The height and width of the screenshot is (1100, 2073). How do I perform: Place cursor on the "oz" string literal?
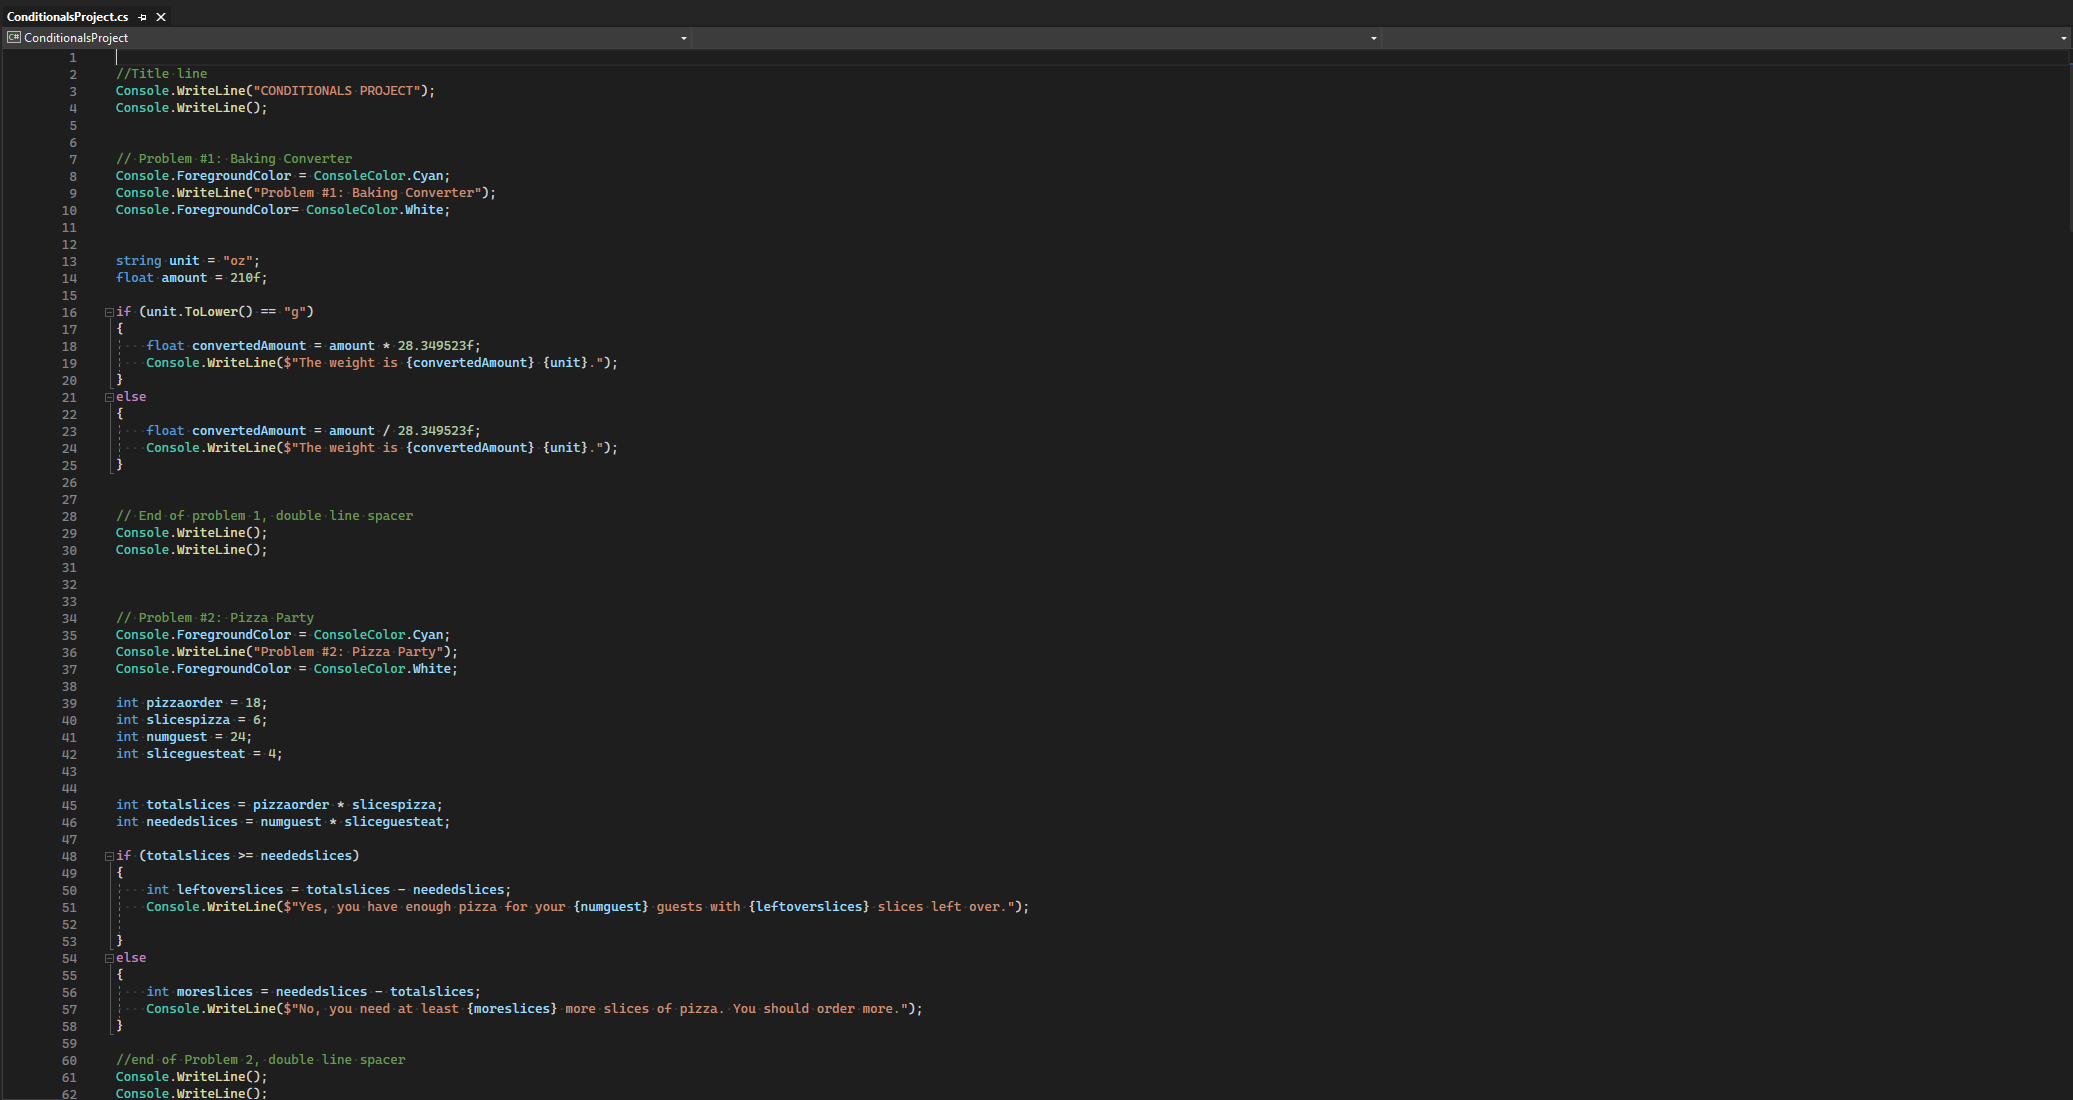click(237, 261)
